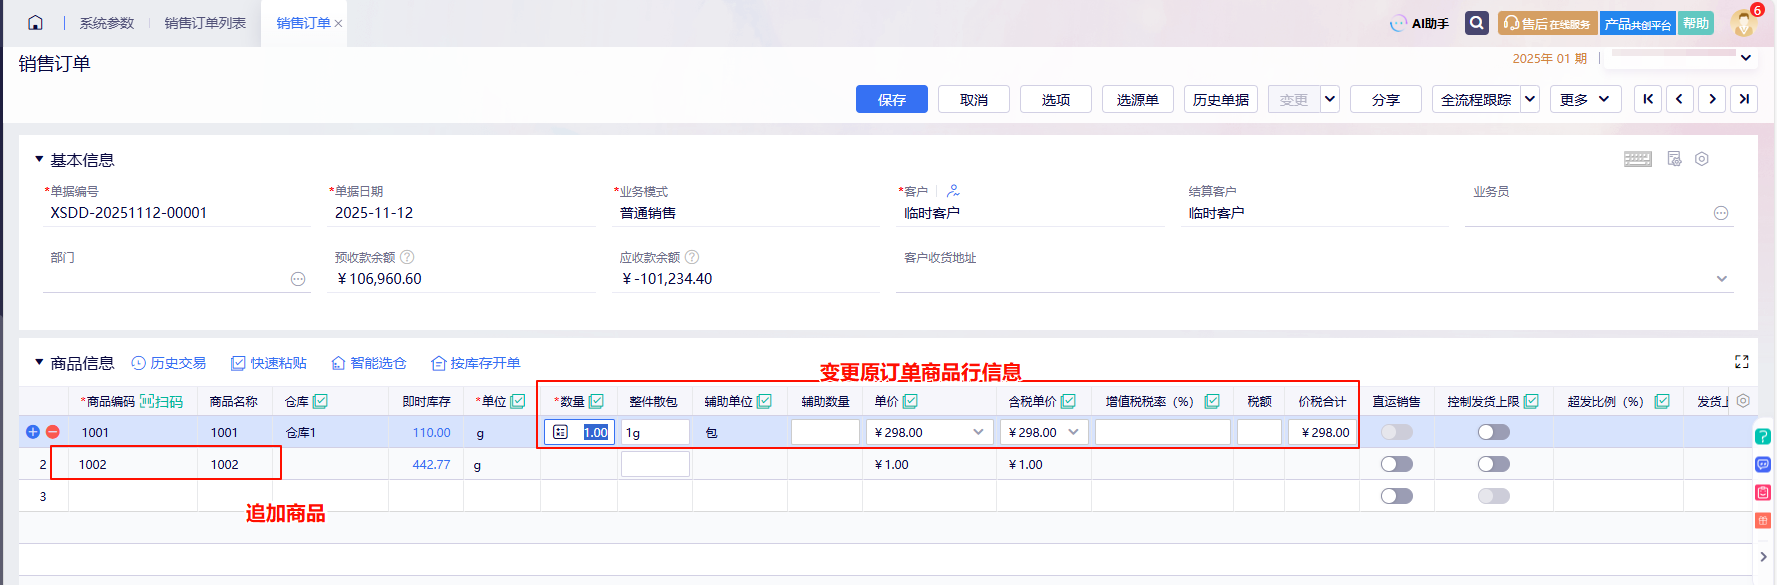Collapse the 商品信息 section

click(x=39, y=362)
